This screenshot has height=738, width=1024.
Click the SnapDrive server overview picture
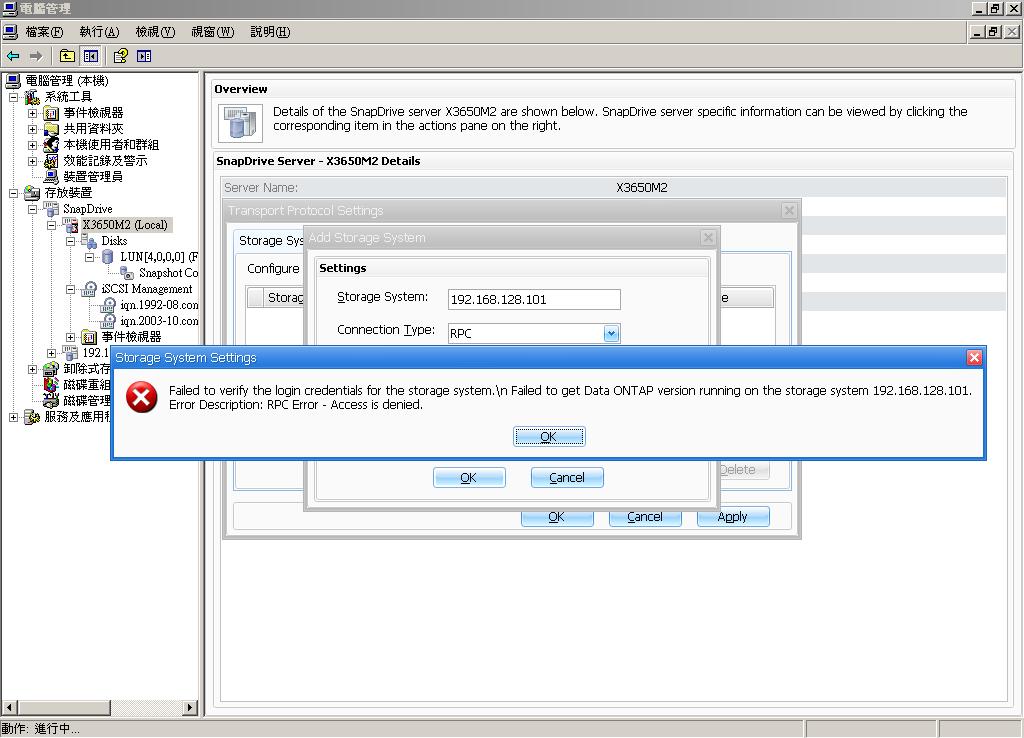click(x=240, y=123)
